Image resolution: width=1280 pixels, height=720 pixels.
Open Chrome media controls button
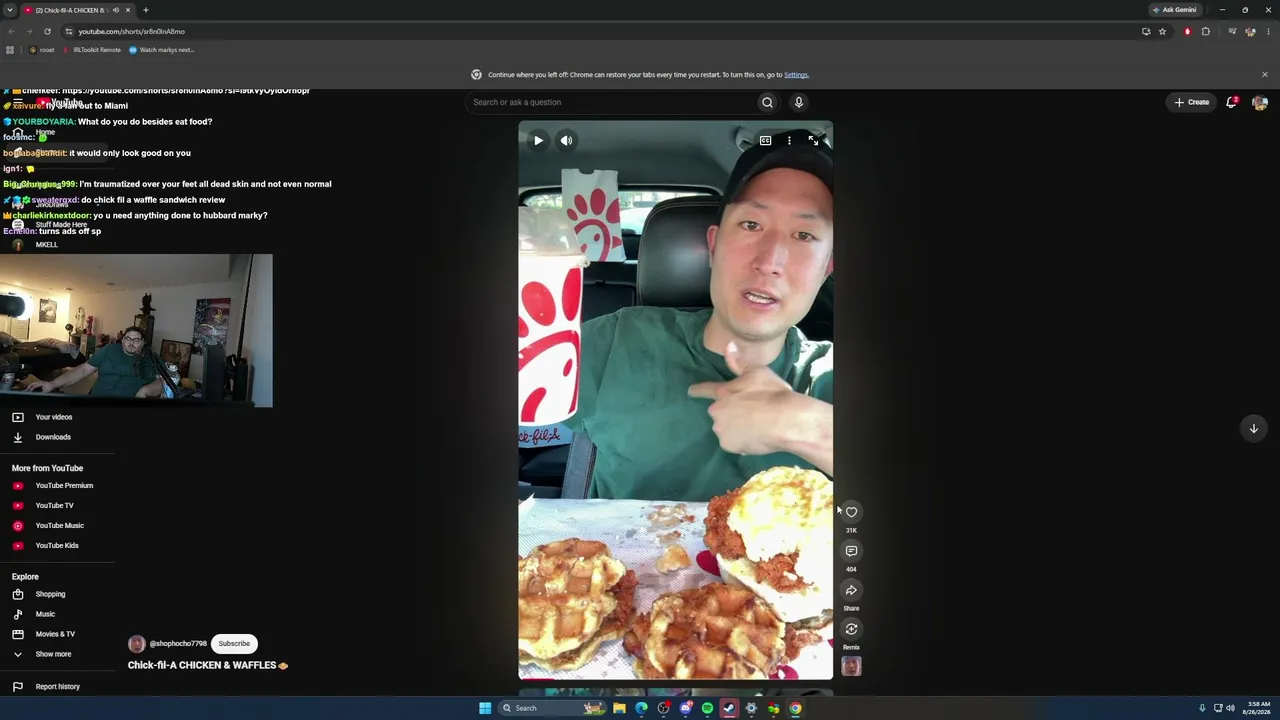[x=1233, y=31]
